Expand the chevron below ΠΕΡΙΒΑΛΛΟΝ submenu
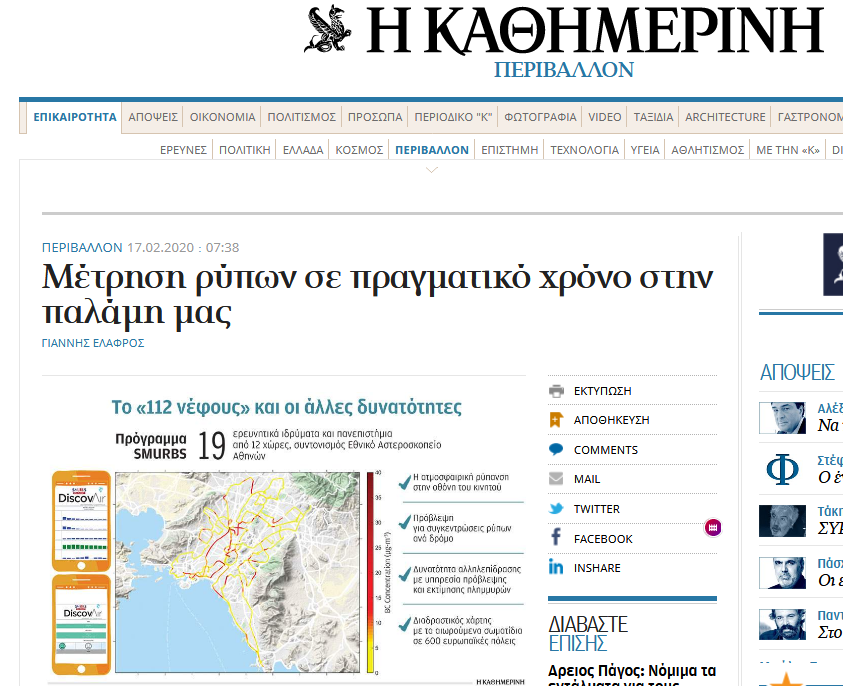 tap(432, 170)
